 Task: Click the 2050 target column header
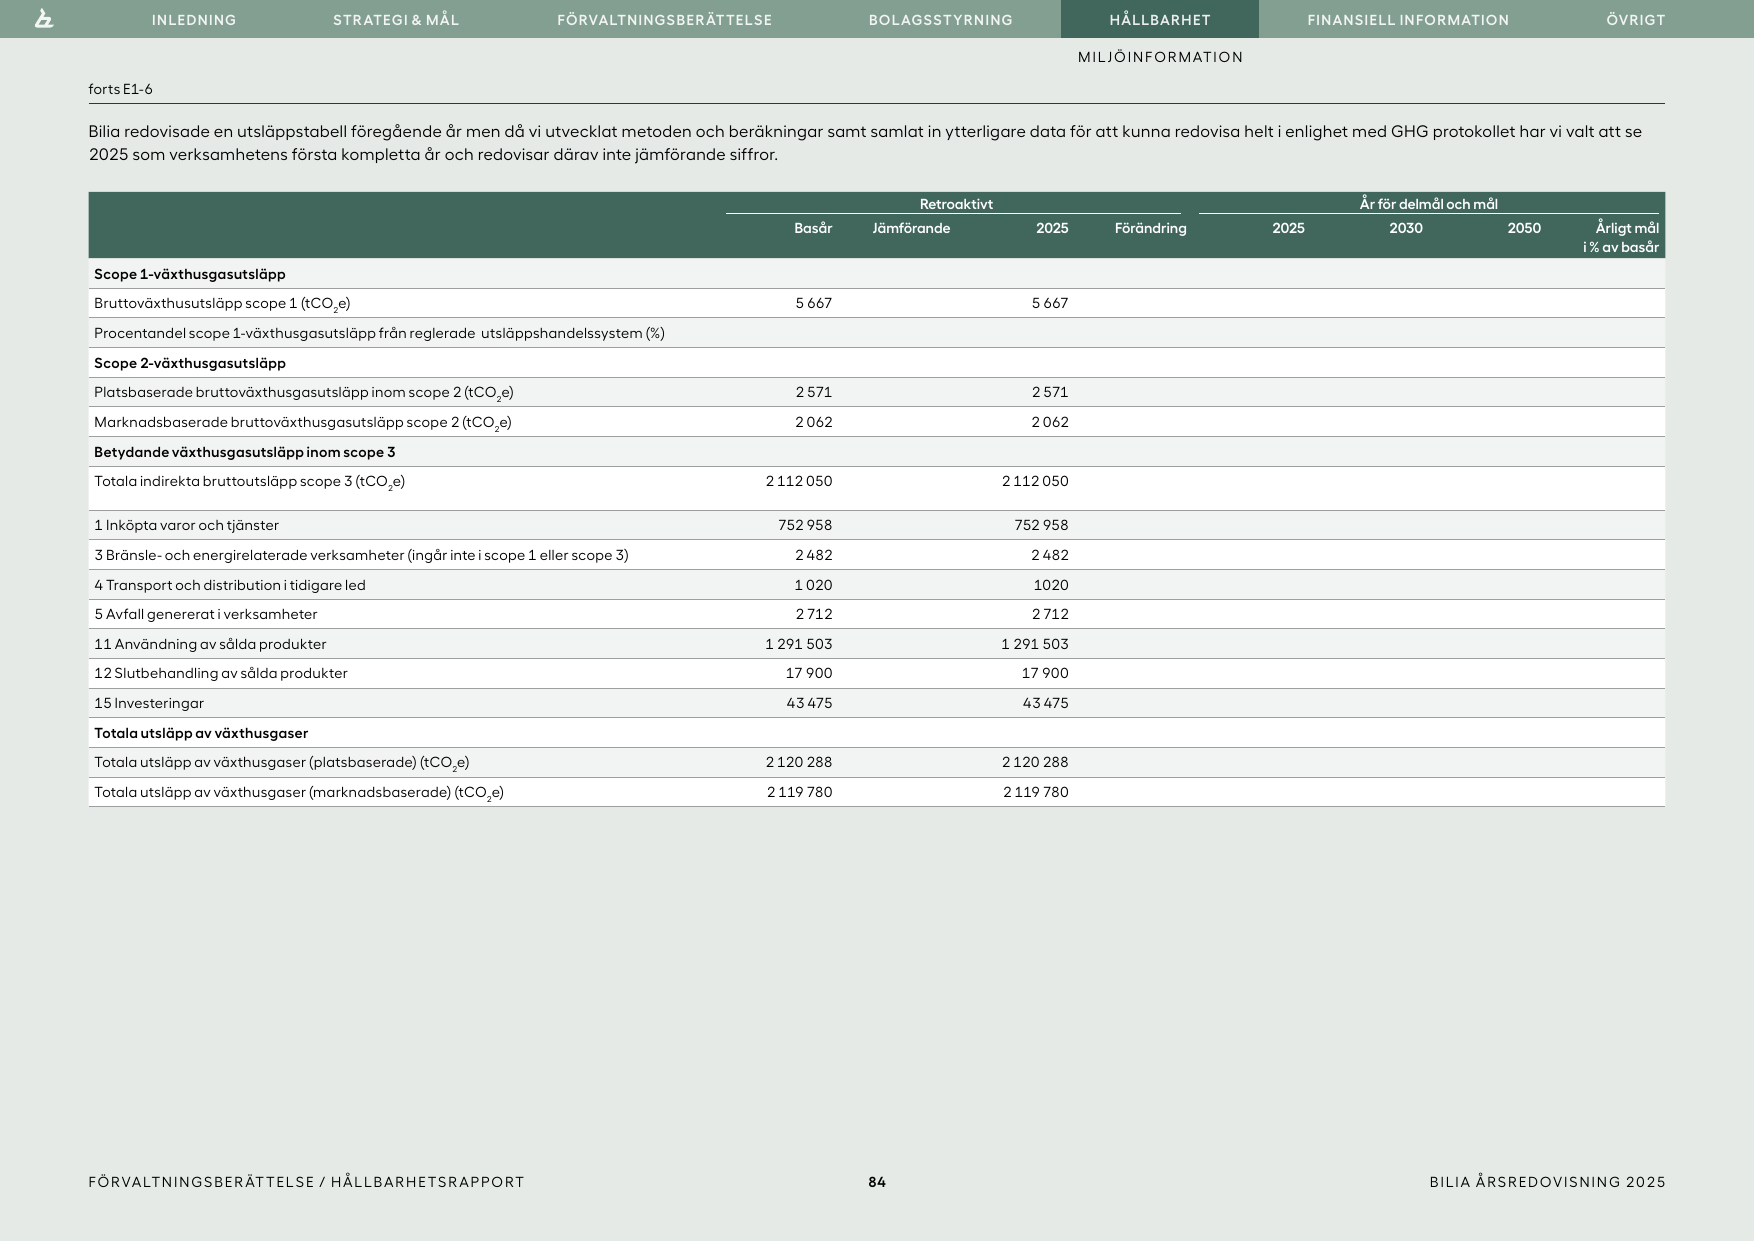point(1524,228)
